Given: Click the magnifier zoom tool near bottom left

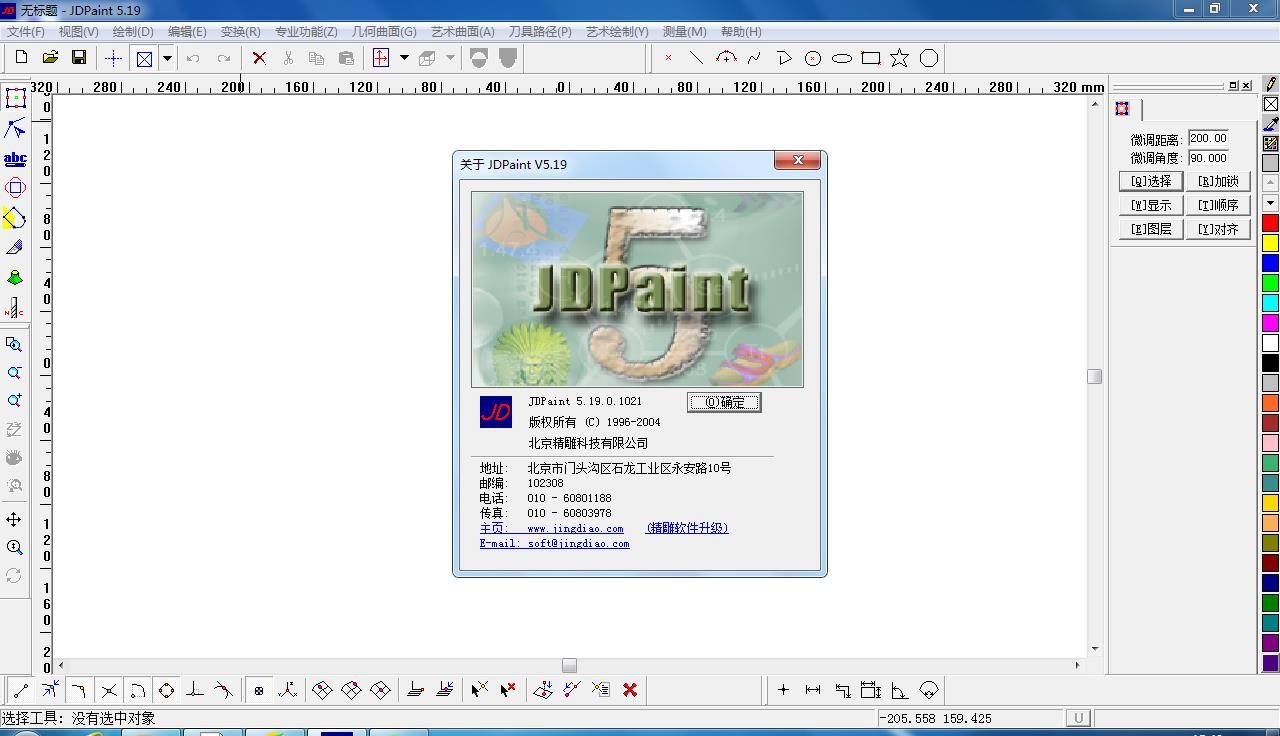Looking at the screenshot, I should (x=14, y=547).
